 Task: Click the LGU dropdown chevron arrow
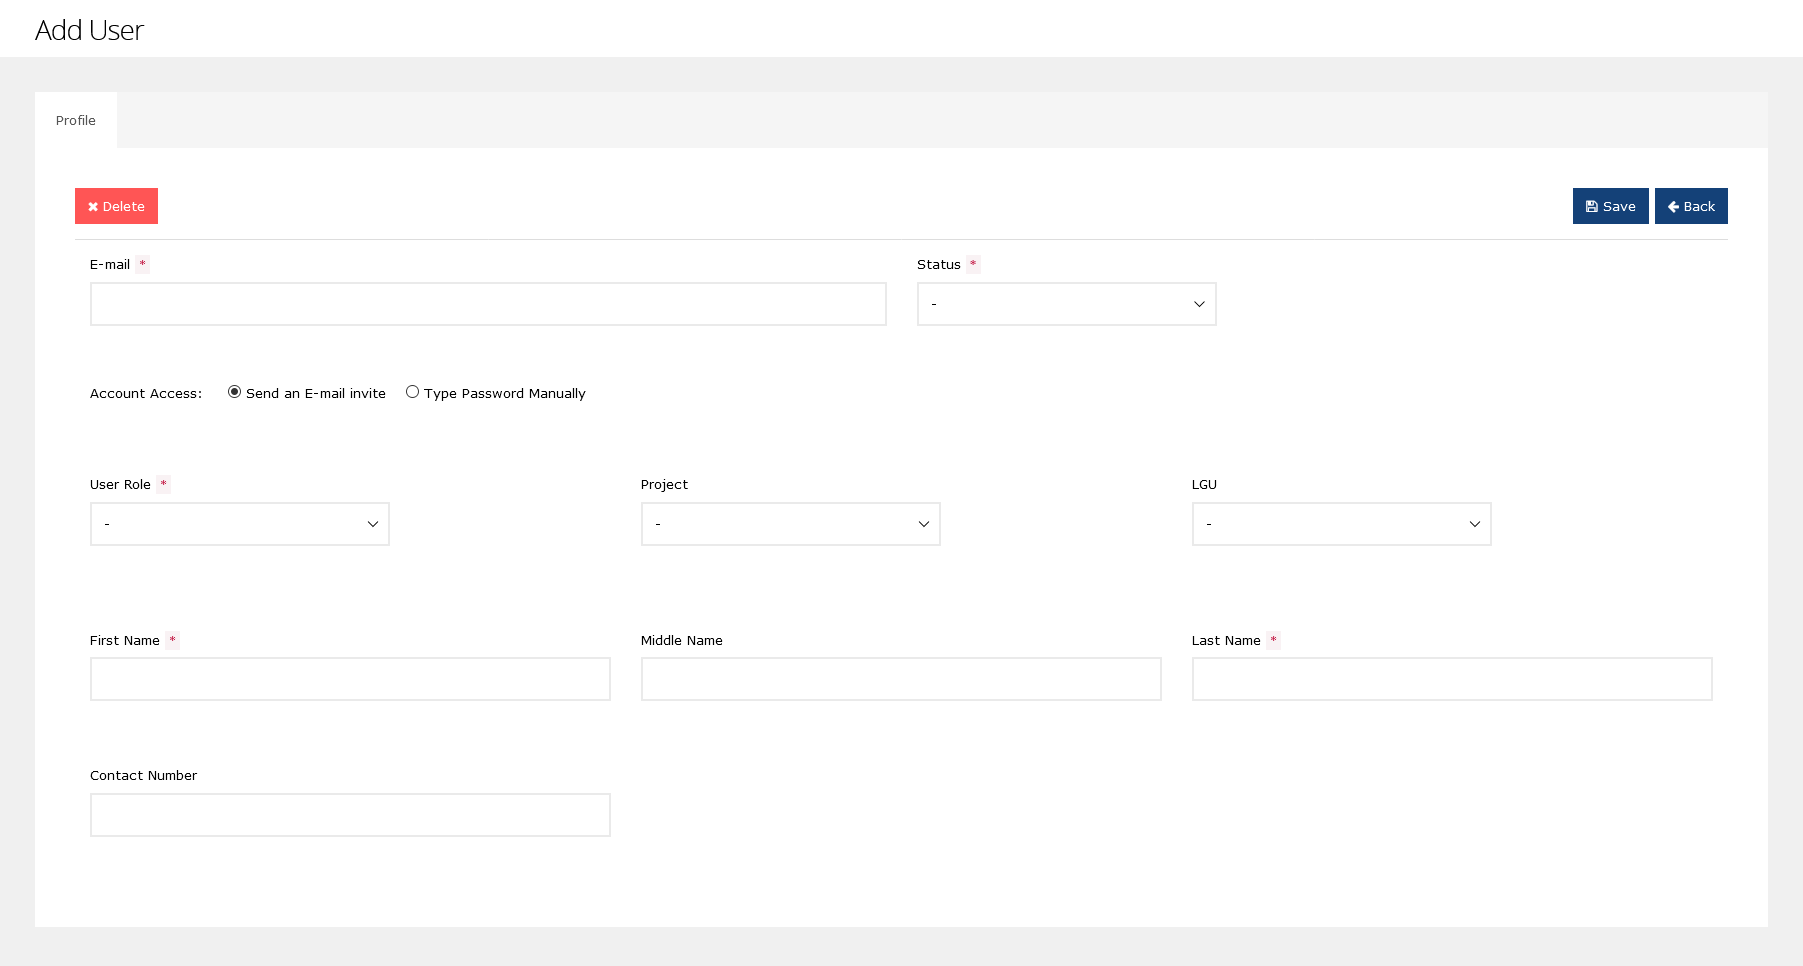coord(1474,524)
